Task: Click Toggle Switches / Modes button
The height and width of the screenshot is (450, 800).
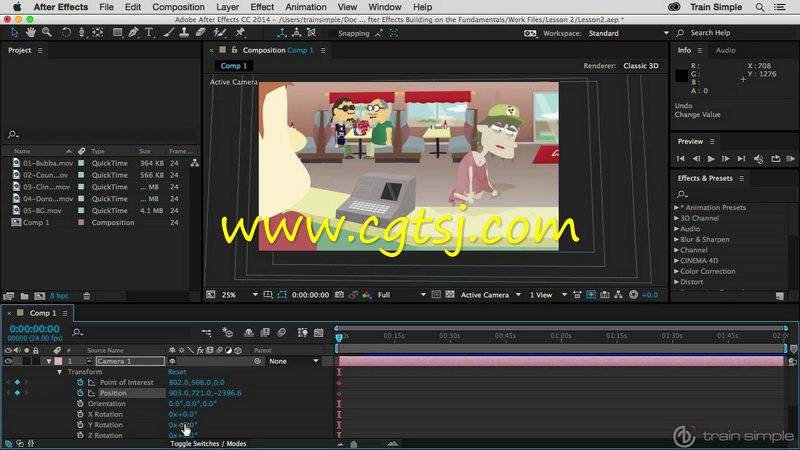Action: (x=208, y=444)
